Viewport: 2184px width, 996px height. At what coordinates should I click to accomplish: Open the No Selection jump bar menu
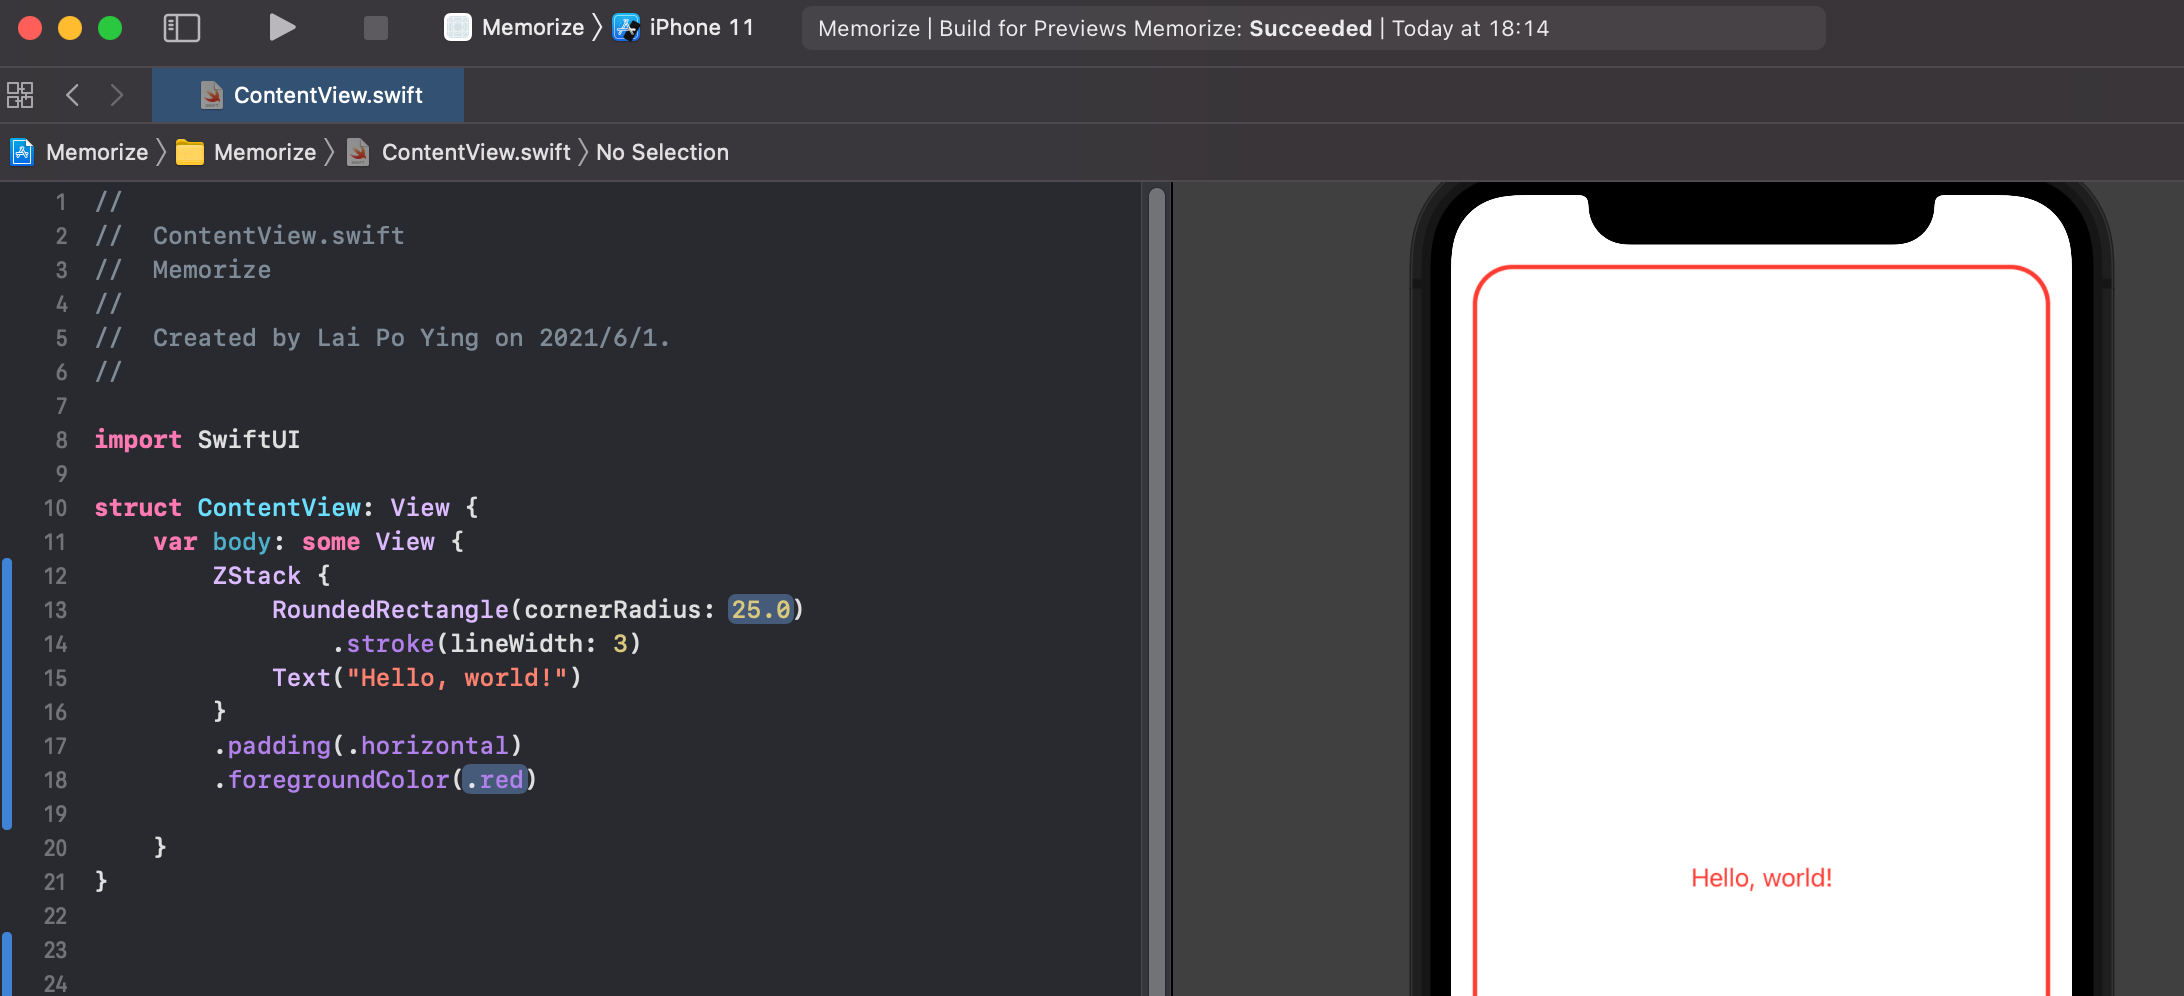coord(662,152)
